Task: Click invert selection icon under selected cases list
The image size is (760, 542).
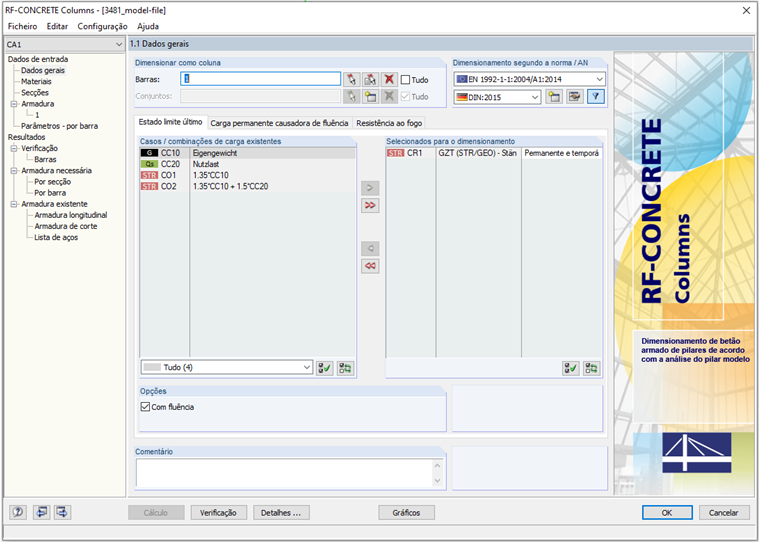Action: click(x=591, y=368)
